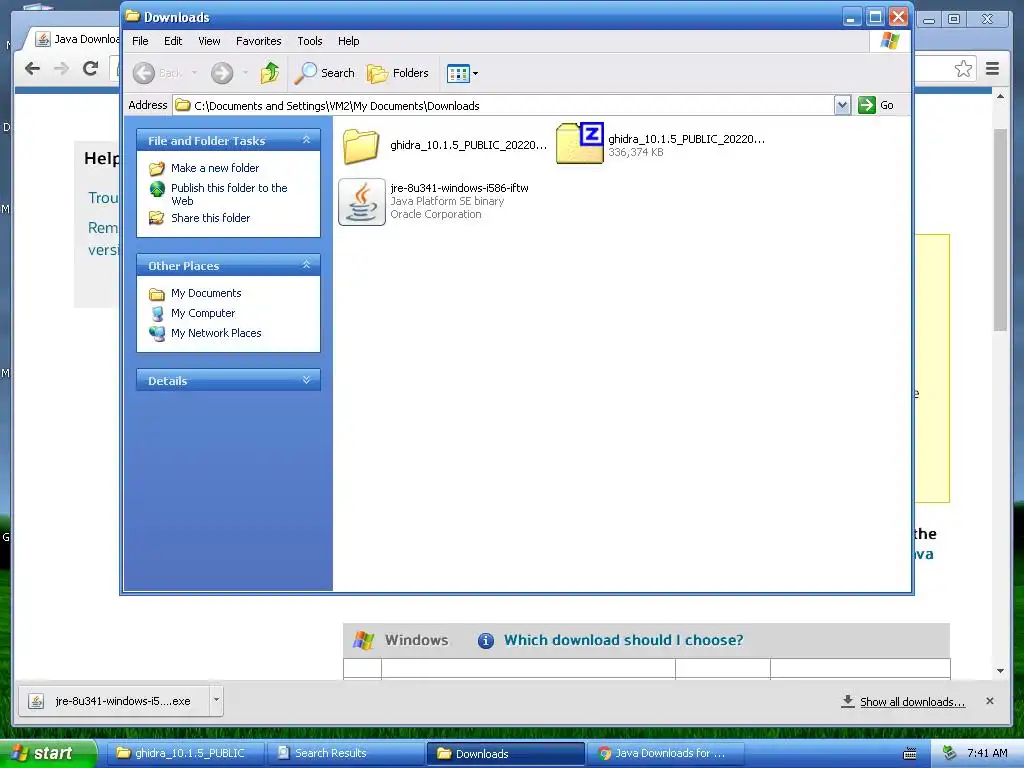Image resolution: width=1024 pixels, height=768 pixels.
Task: Open the View menu
Action: [x=209, y=40]
